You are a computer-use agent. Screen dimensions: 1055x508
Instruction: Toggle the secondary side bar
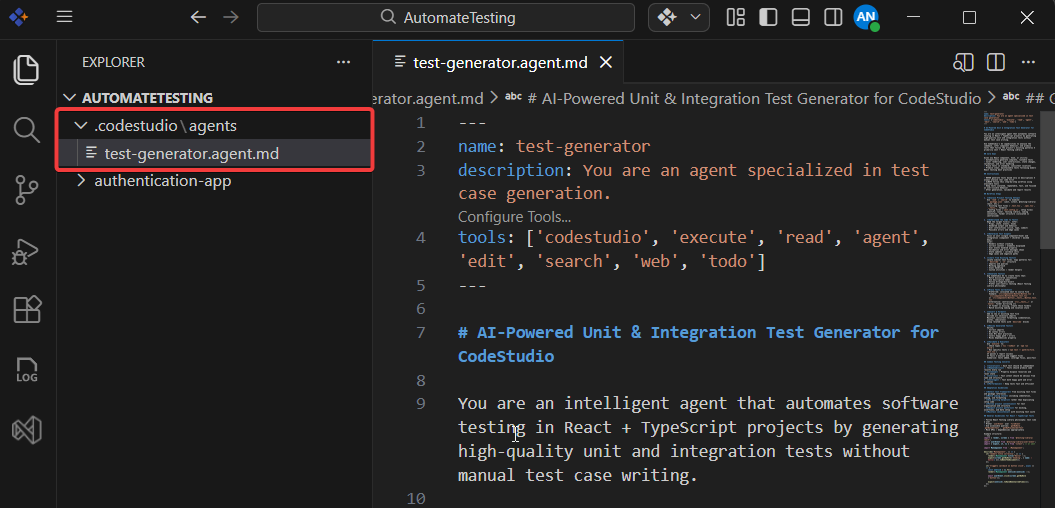click(x=833, y=17)
